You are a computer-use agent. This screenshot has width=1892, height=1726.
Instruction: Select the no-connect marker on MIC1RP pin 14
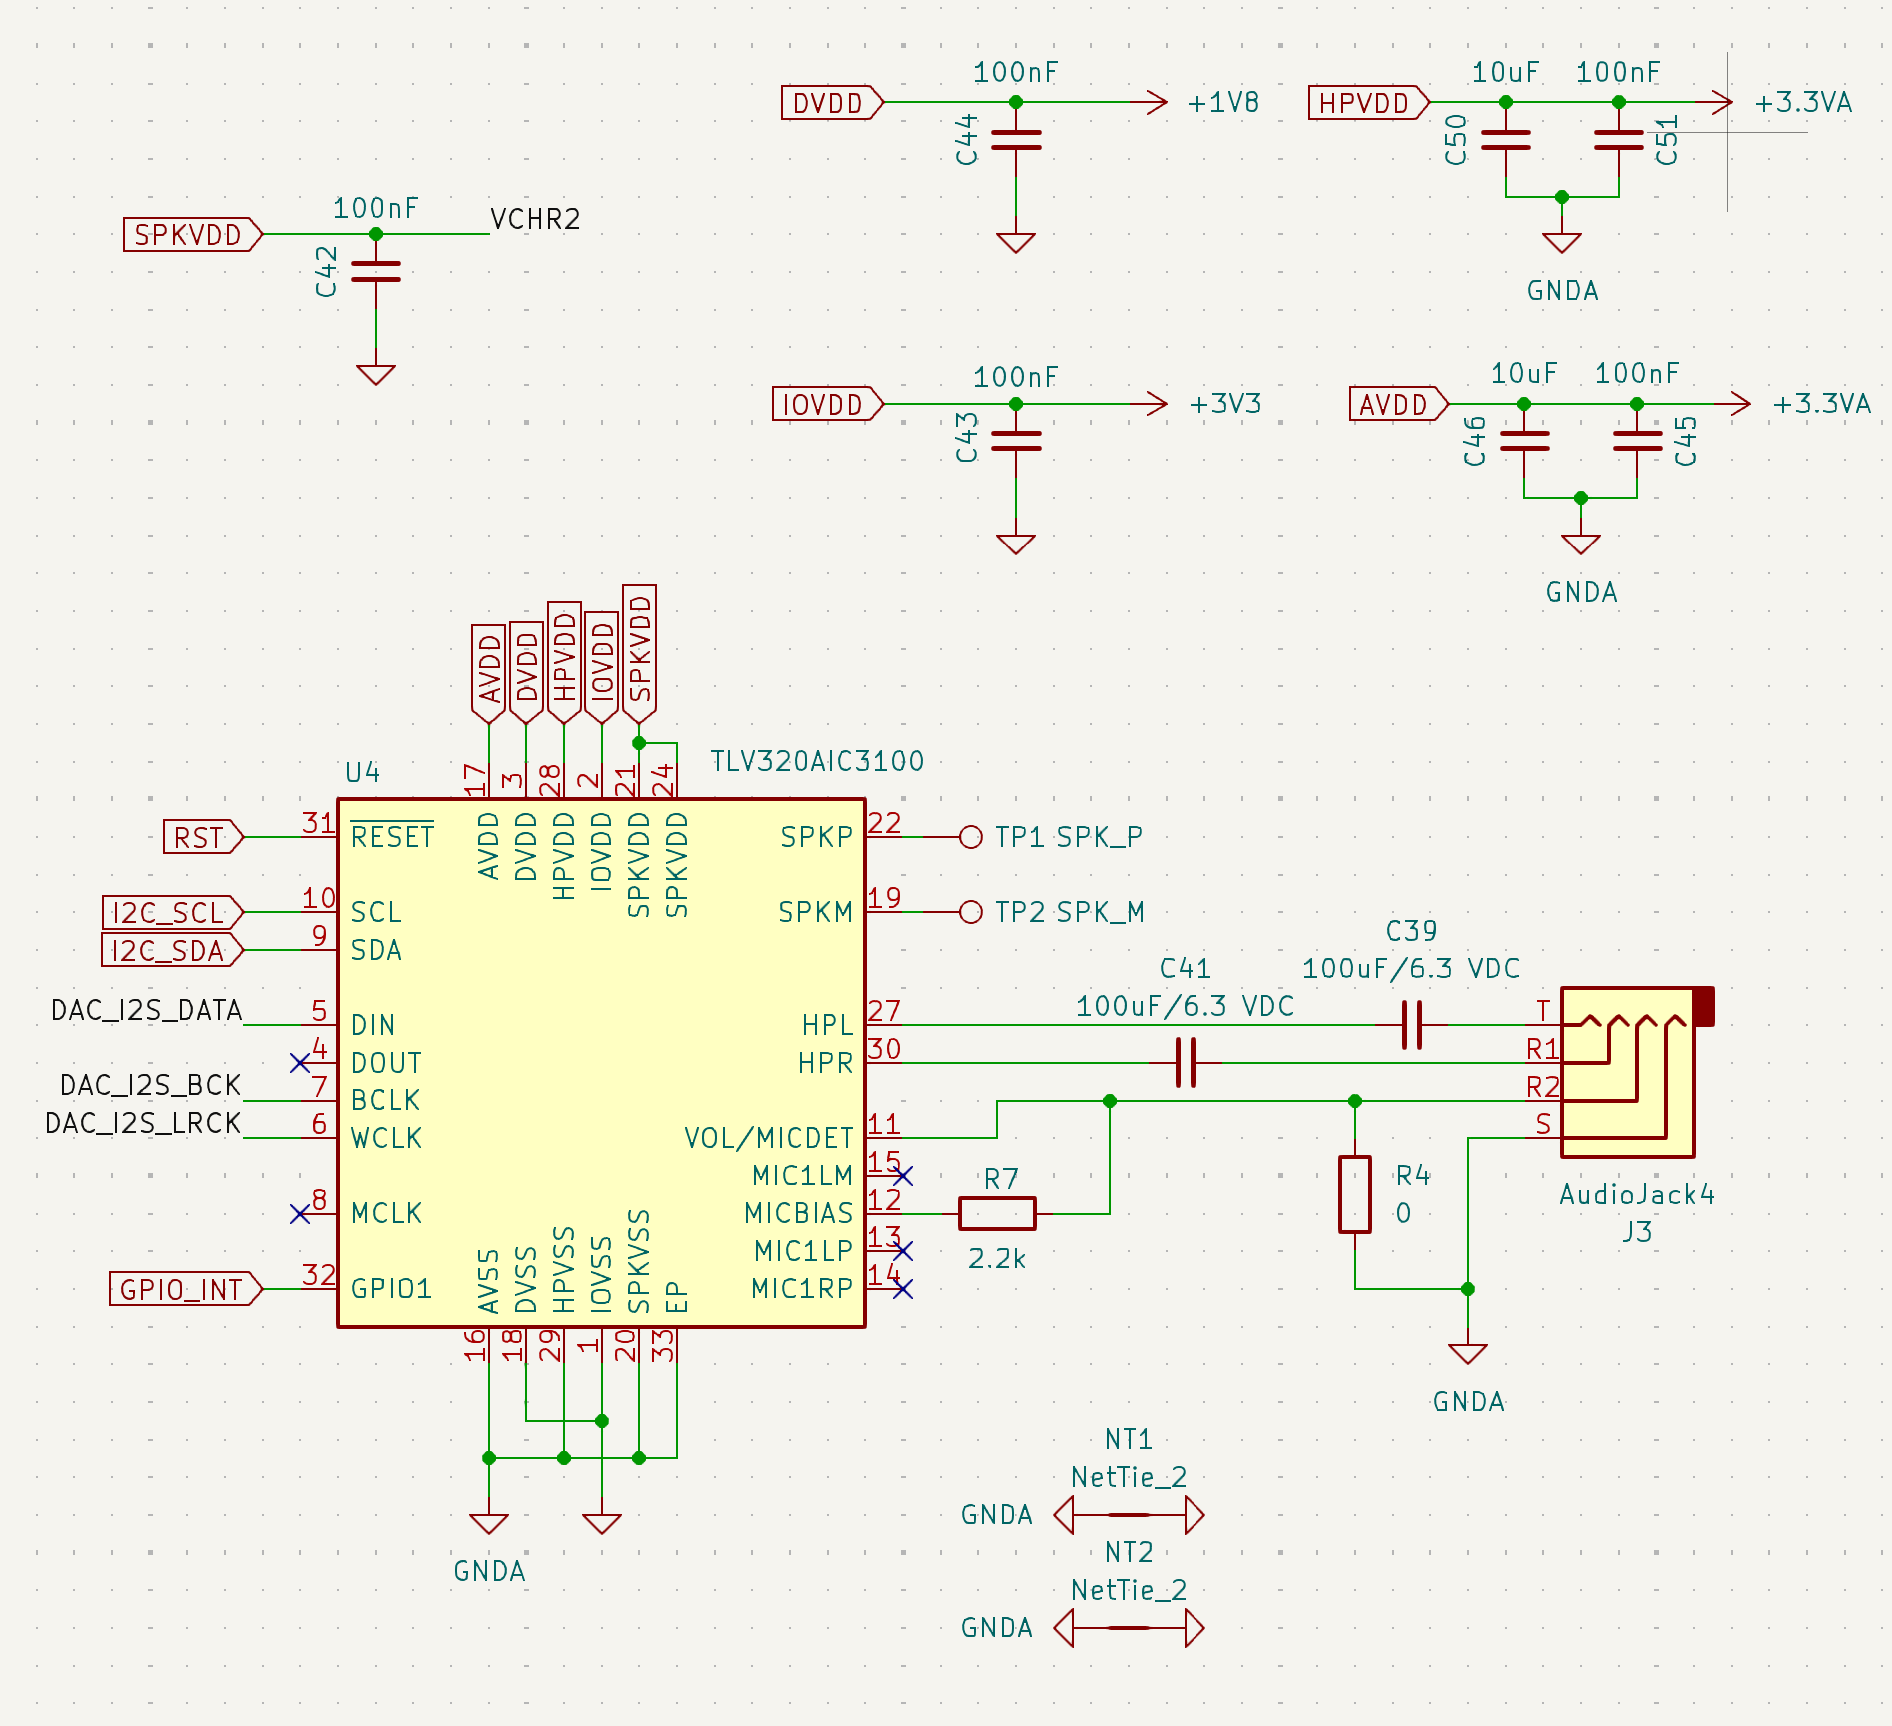point(903,1289)
